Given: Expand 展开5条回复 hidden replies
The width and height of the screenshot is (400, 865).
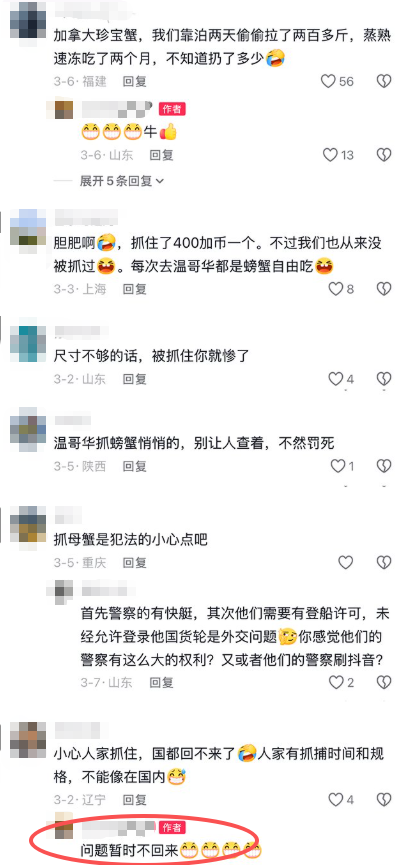Looking at the screenshot, I should 122,181.
